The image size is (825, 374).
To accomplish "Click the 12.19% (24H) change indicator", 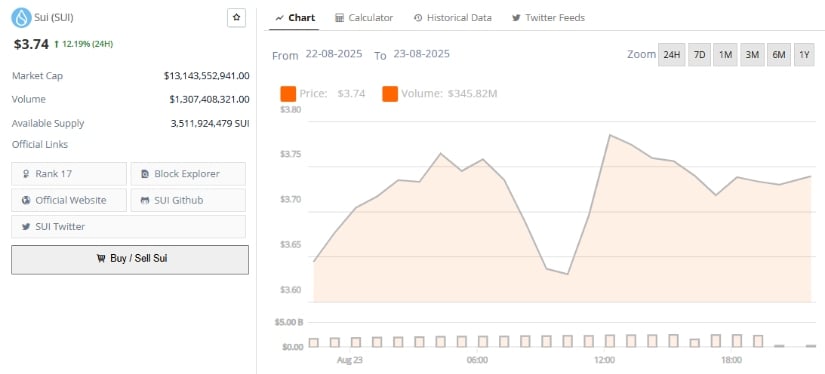I will (84, 44).
